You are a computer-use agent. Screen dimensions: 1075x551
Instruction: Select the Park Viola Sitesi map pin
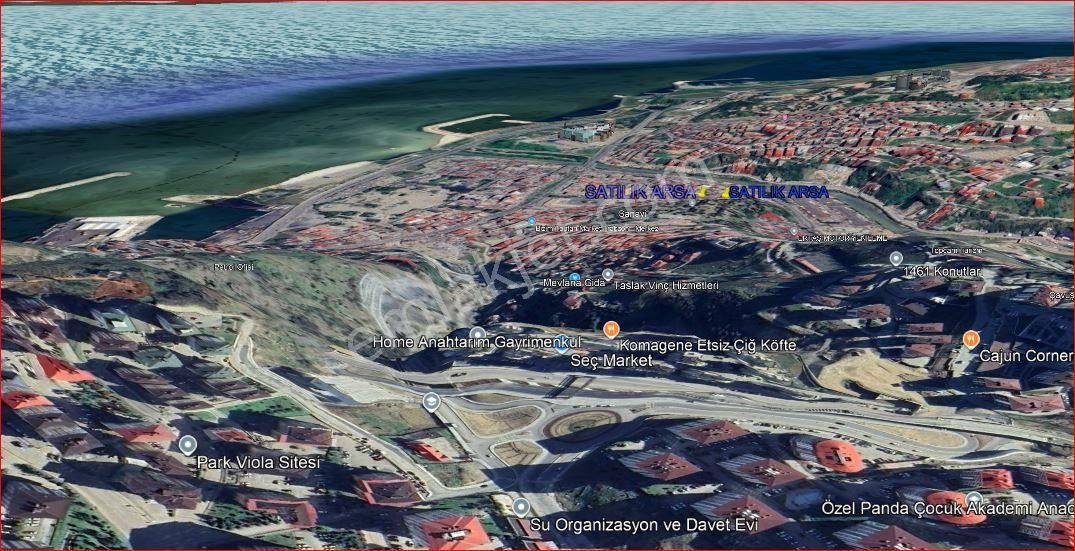click(x=188, y=445)
